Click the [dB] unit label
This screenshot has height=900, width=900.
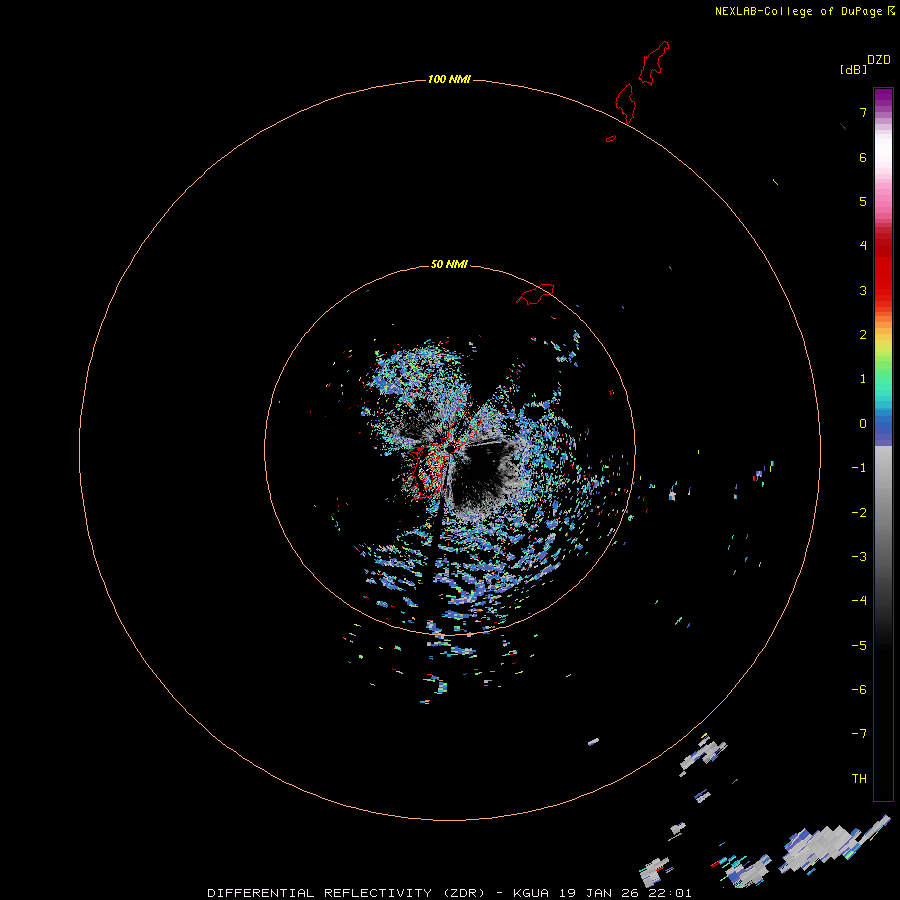click(x=854, y=69)
